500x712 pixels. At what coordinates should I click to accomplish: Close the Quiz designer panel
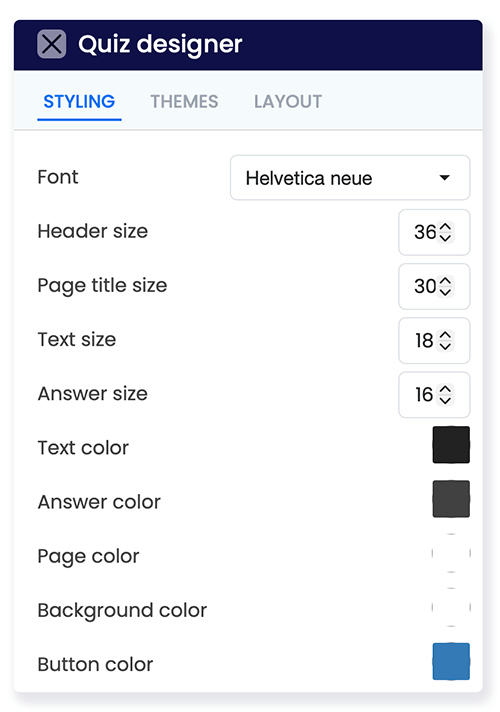(x=51, y=44)
